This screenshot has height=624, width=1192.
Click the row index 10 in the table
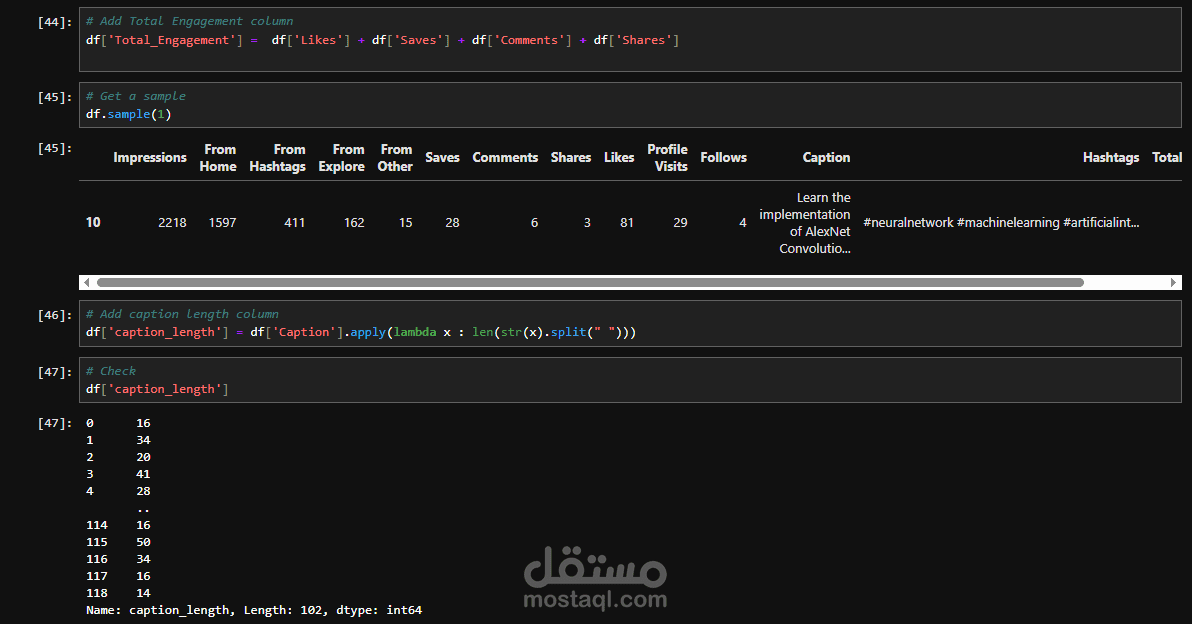tap(93, 223)
